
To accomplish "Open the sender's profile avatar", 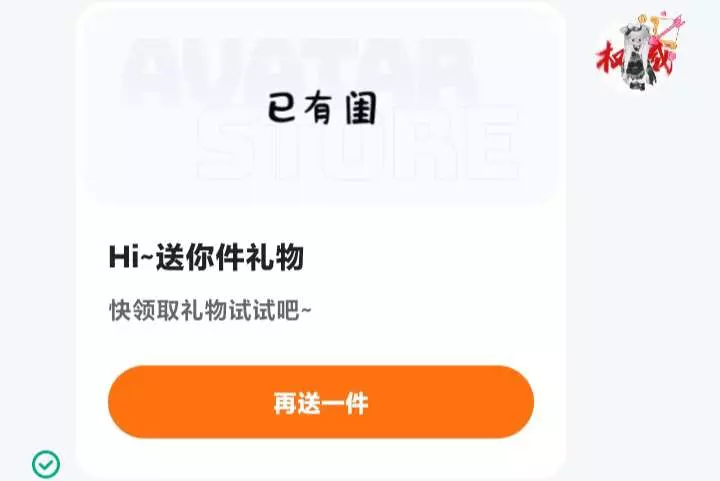I will [640, 51].
